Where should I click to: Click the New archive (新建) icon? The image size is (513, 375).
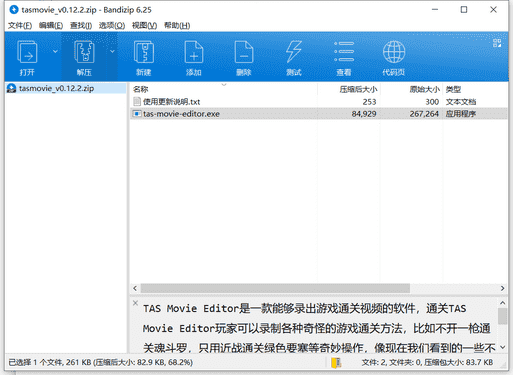point(144,52)
